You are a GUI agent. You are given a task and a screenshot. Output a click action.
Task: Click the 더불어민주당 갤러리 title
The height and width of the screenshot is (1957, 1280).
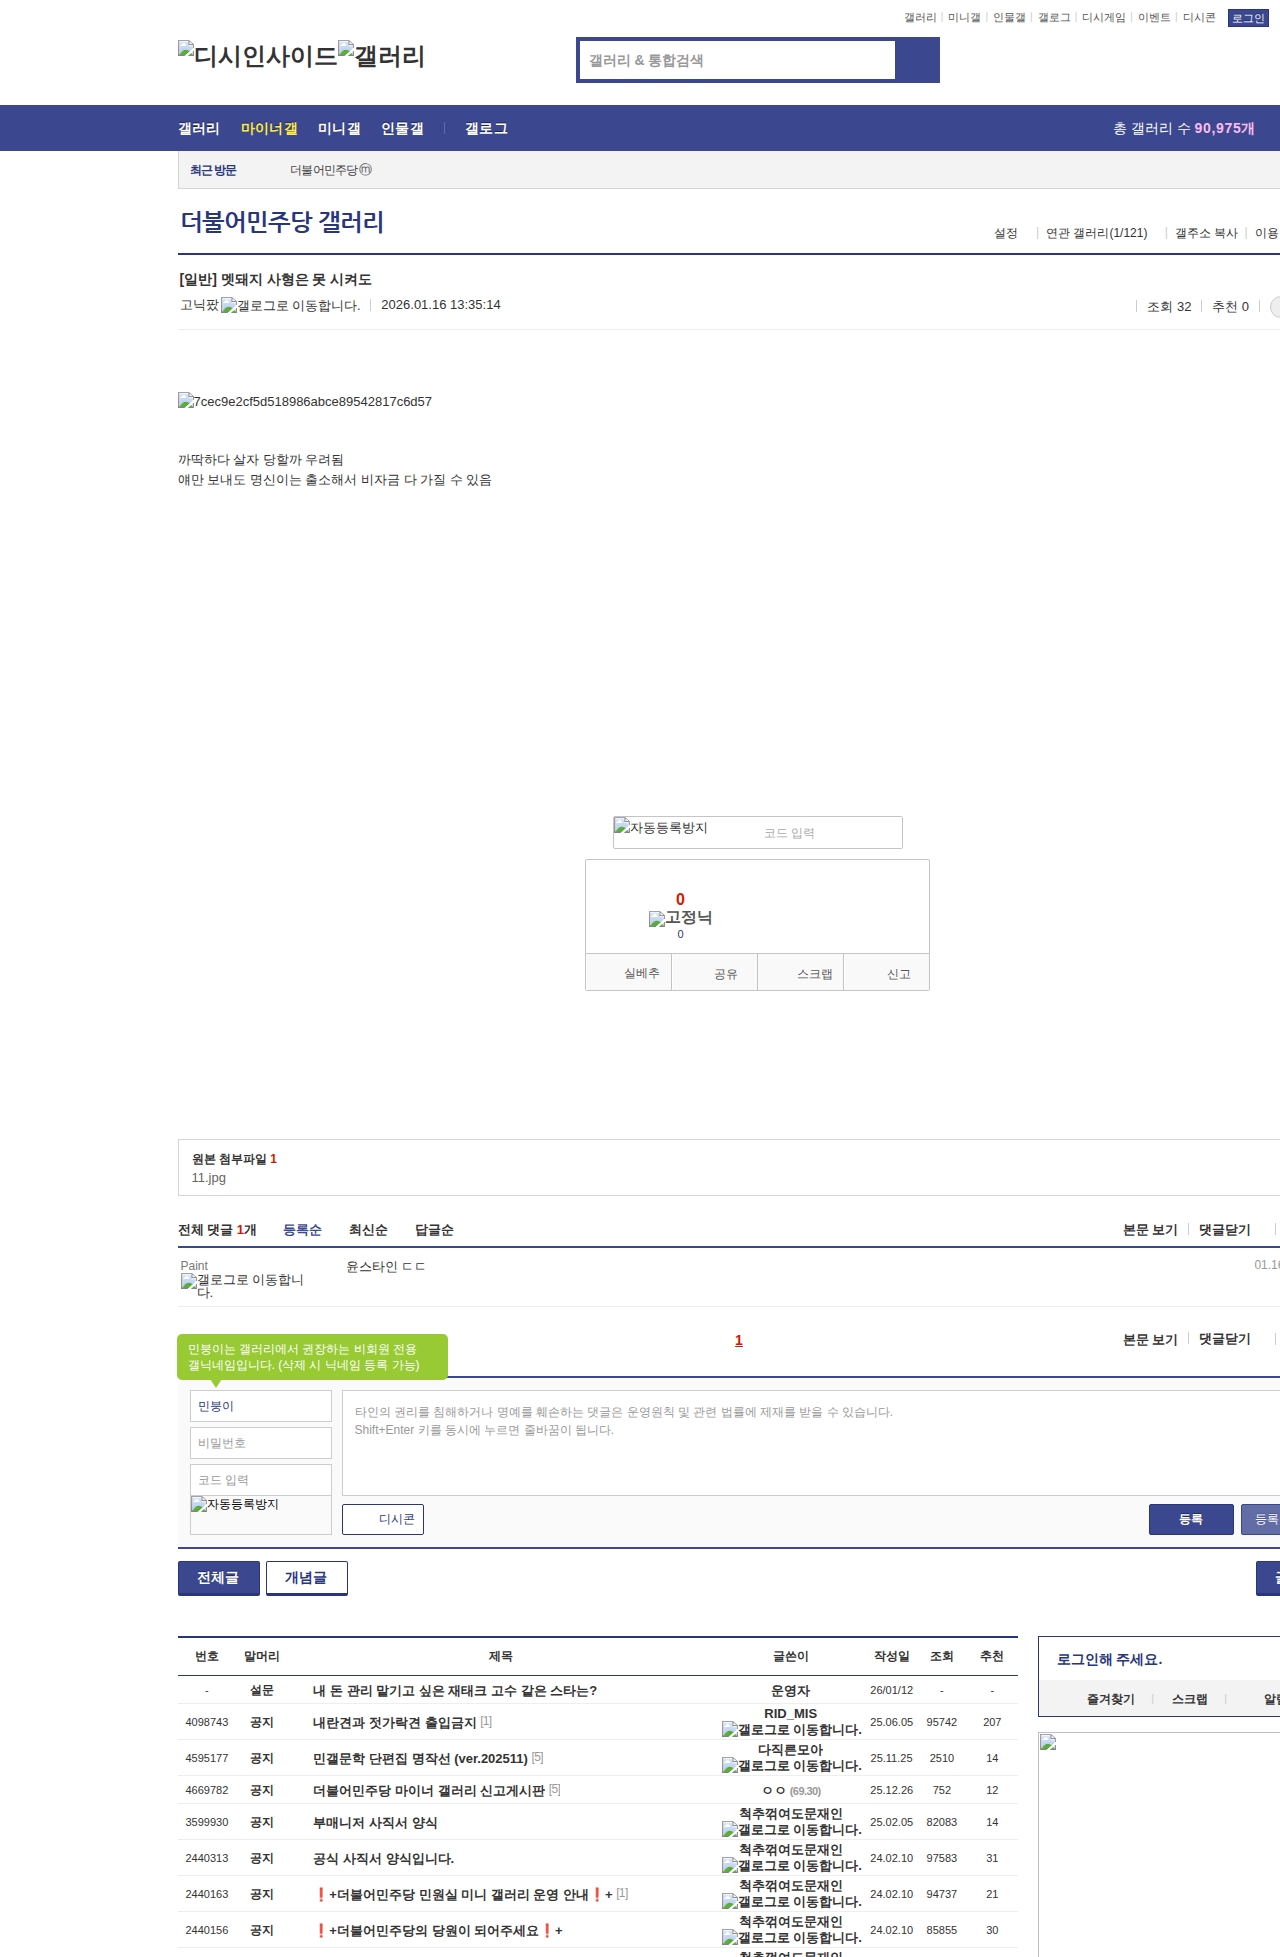tap(282, 221)
